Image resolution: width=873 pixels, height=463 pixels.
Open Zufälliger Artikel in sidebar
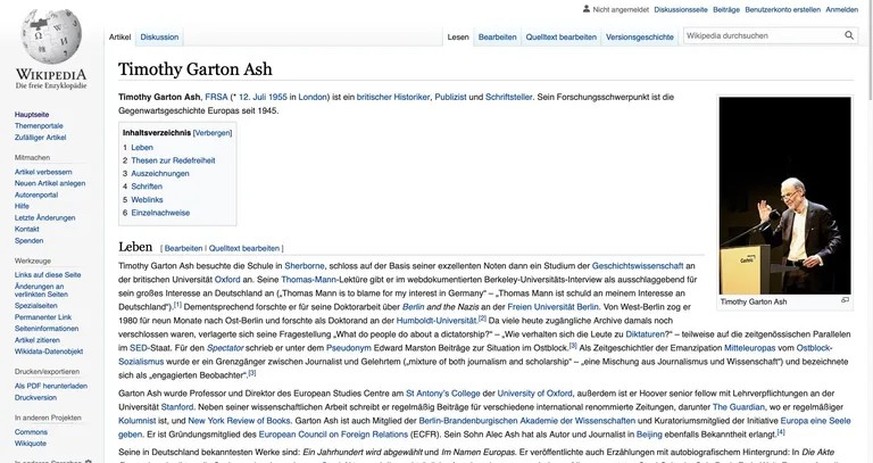click(x=40, y=137)
